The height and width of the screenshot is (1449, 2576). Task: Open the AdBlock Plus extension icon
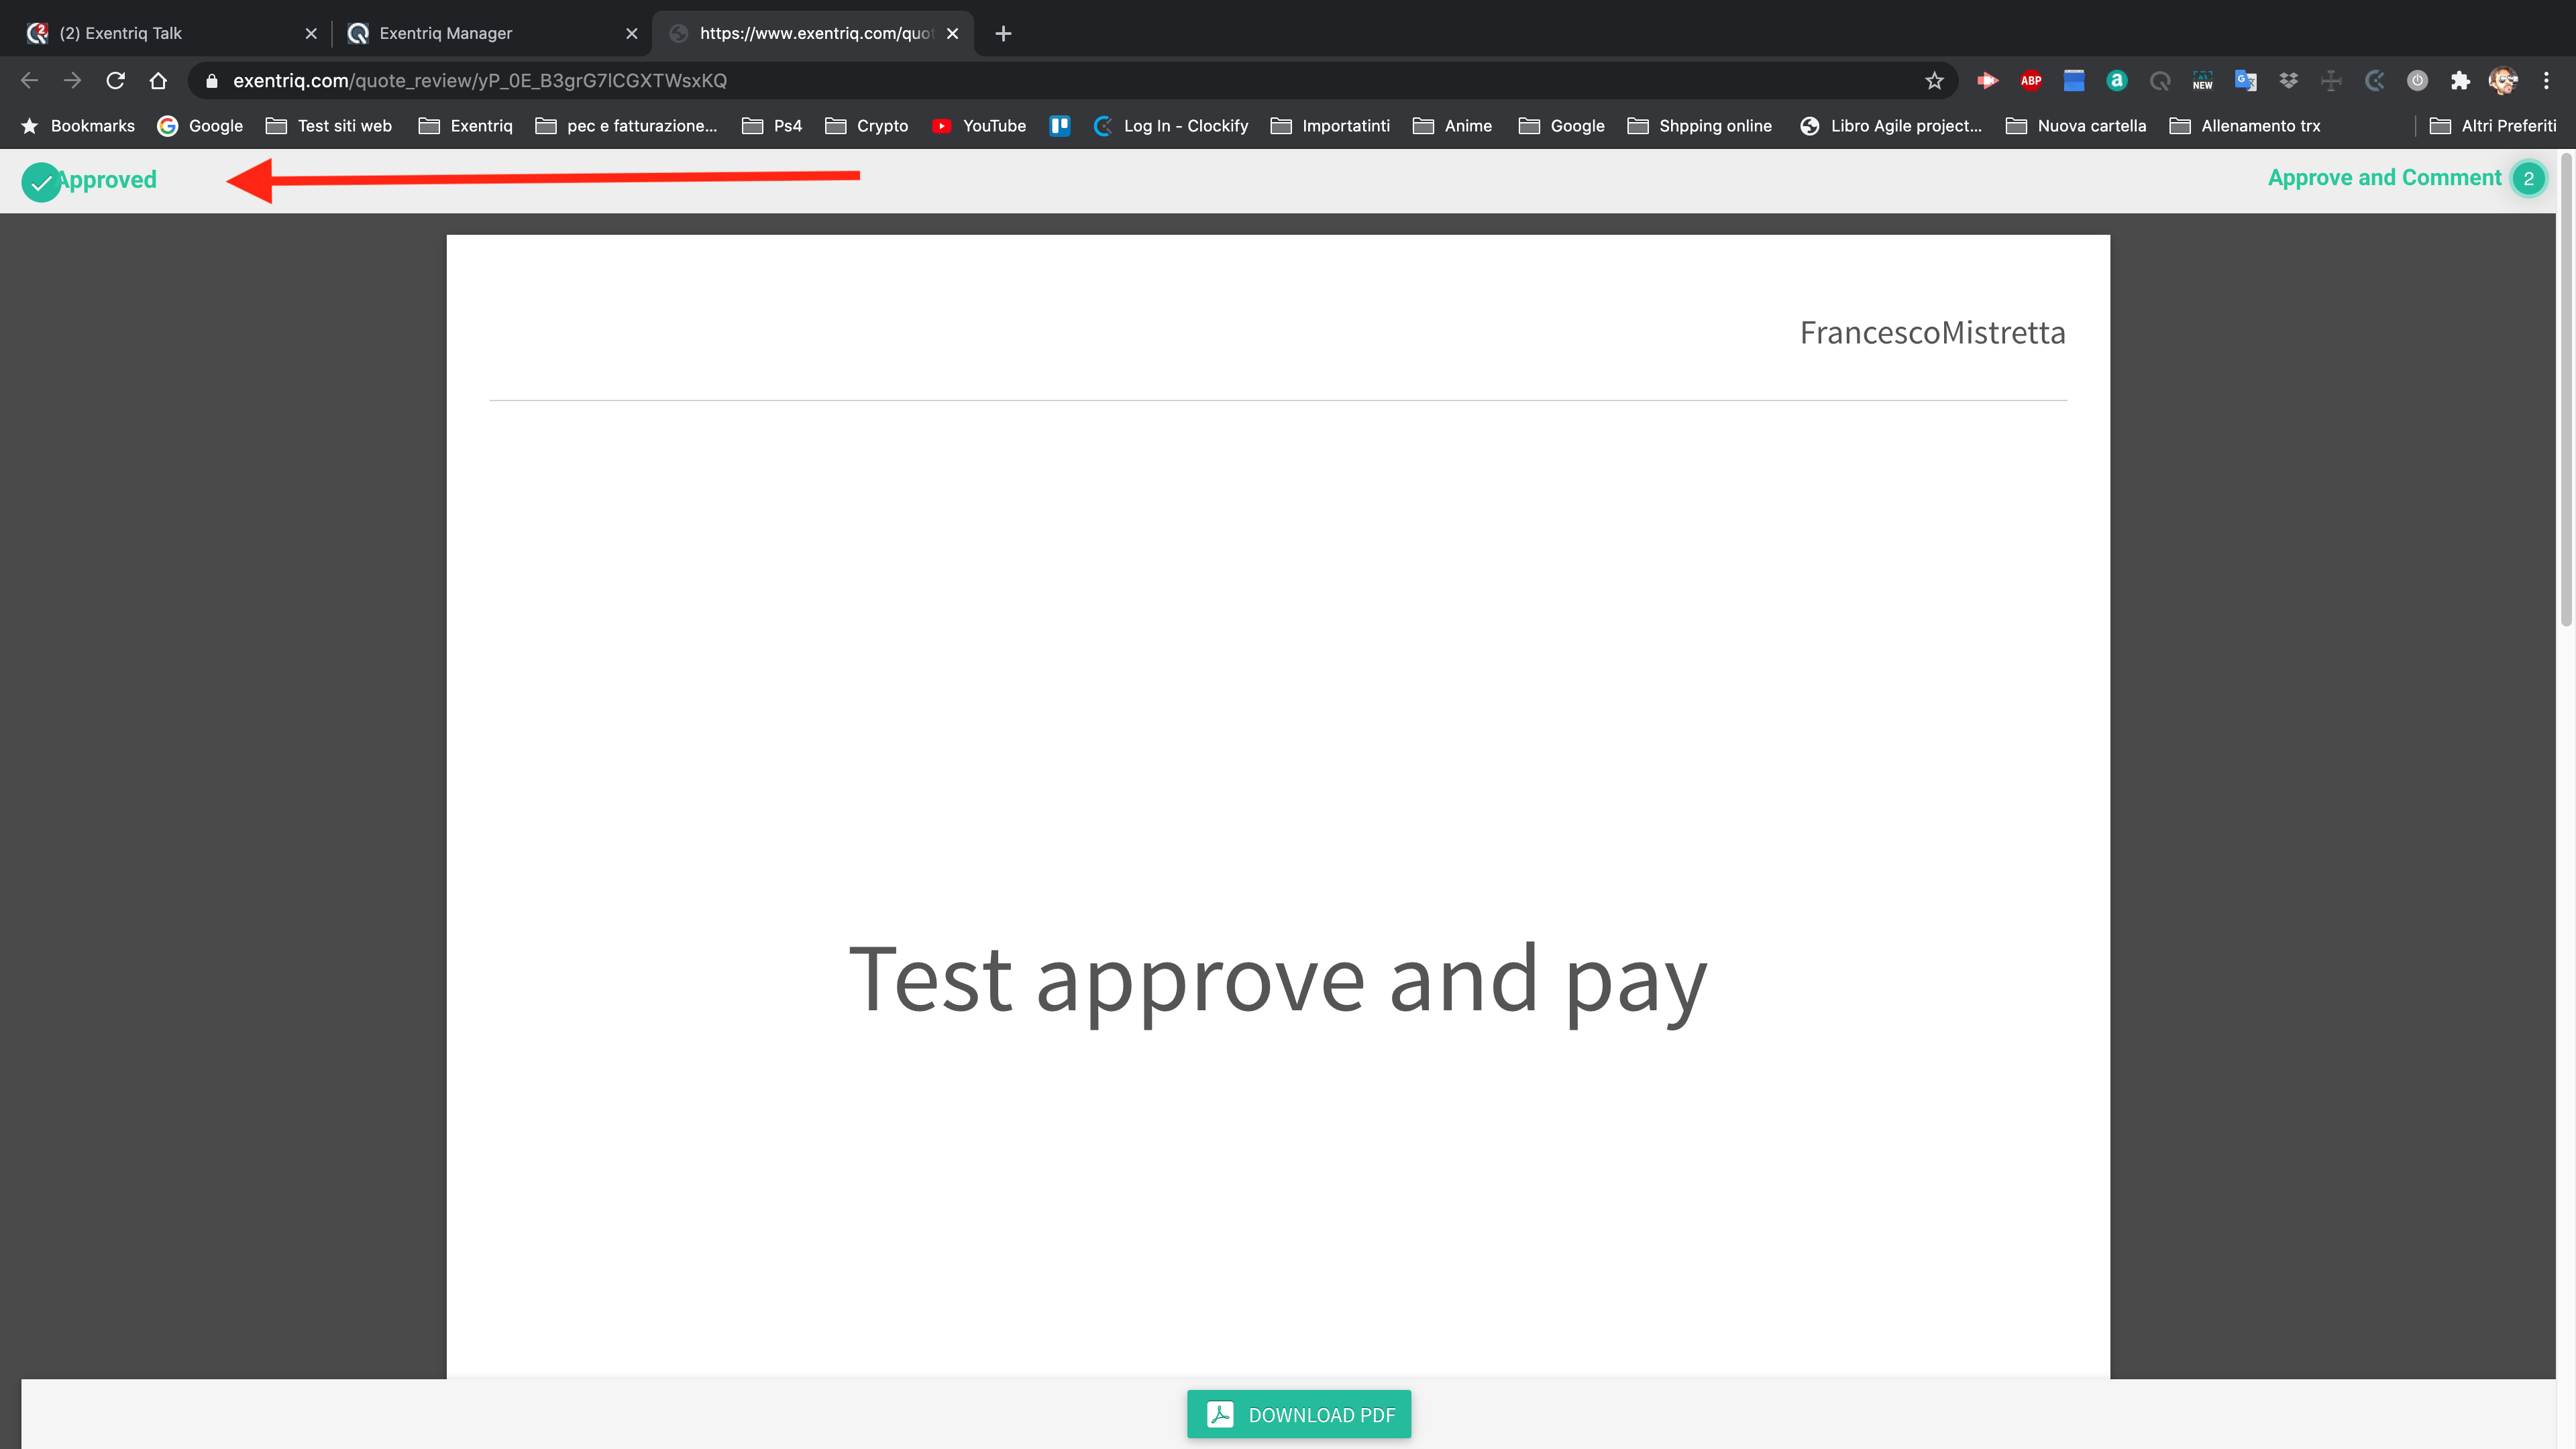(2030, 81)
